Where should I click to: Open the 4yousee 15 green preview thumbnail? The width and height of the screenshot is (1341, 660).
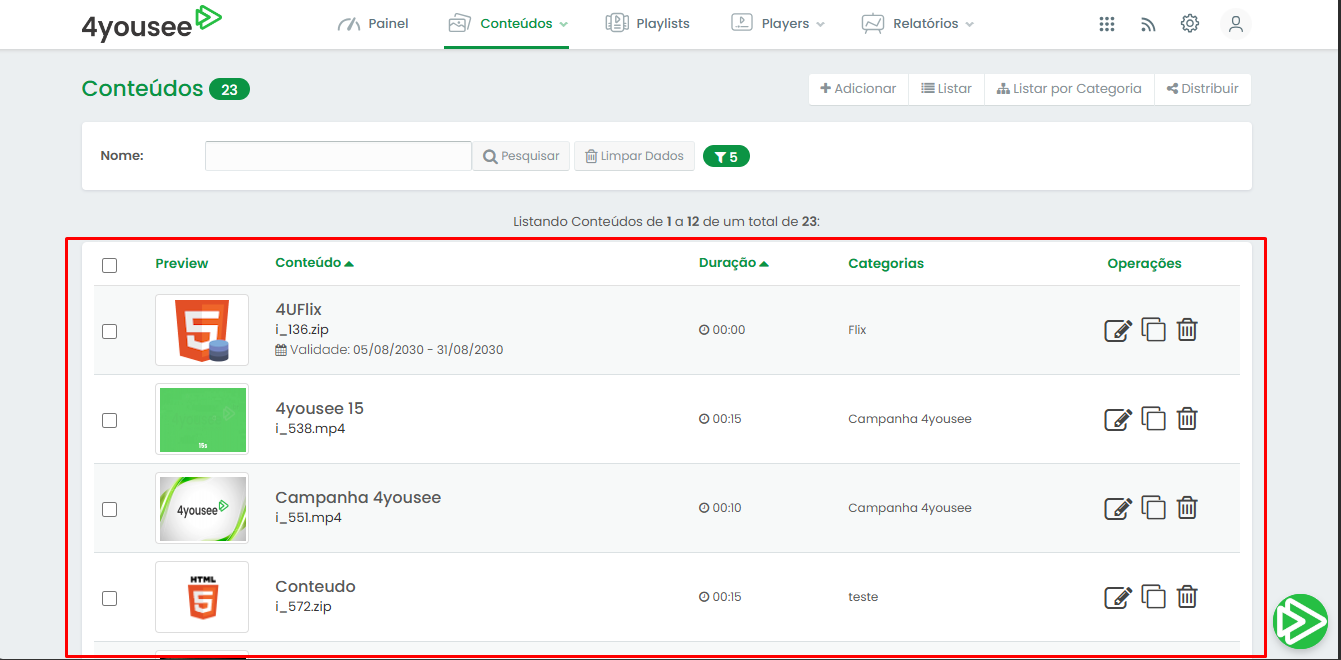202,419
